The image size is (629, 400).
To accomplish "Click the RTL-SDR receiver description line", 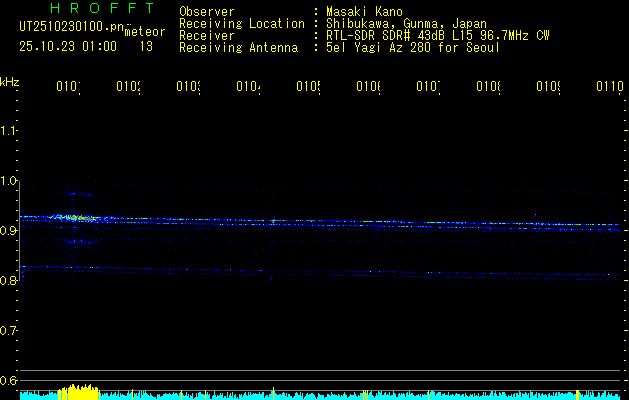I will click(x=438, y=36).
